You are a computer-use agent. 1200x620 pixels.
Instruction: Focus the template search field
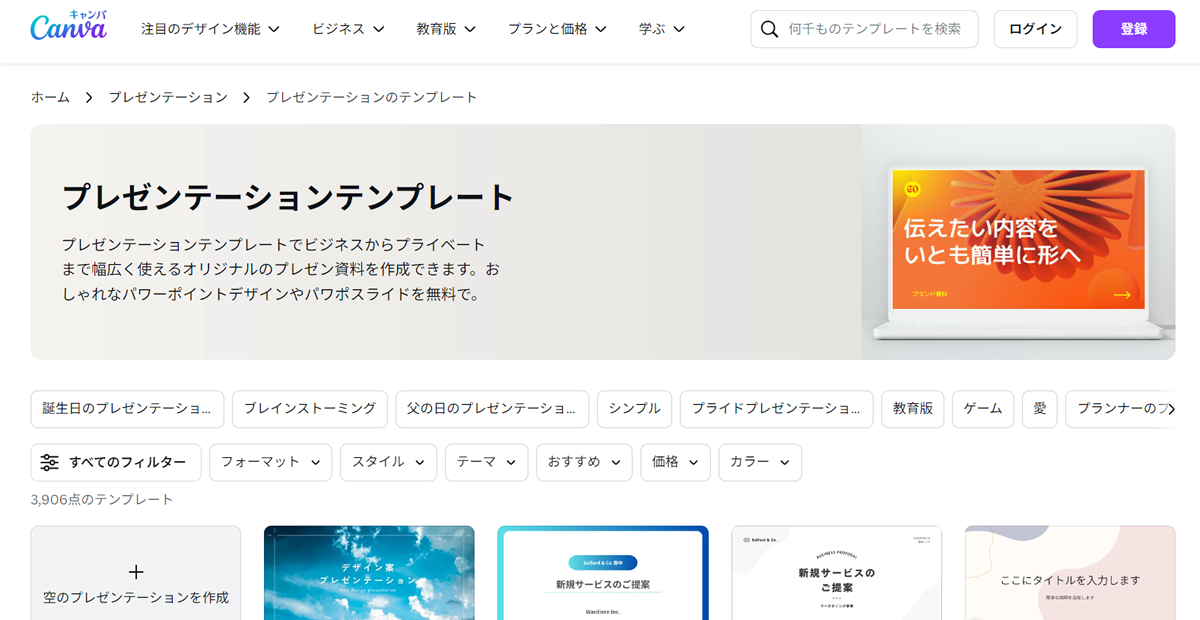point(864,29)
